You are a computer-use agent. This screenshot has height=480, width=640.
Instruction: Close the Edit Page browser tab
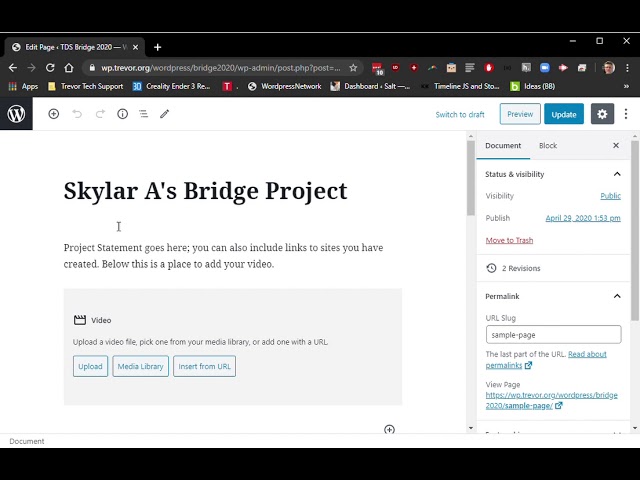pos(136,47)
